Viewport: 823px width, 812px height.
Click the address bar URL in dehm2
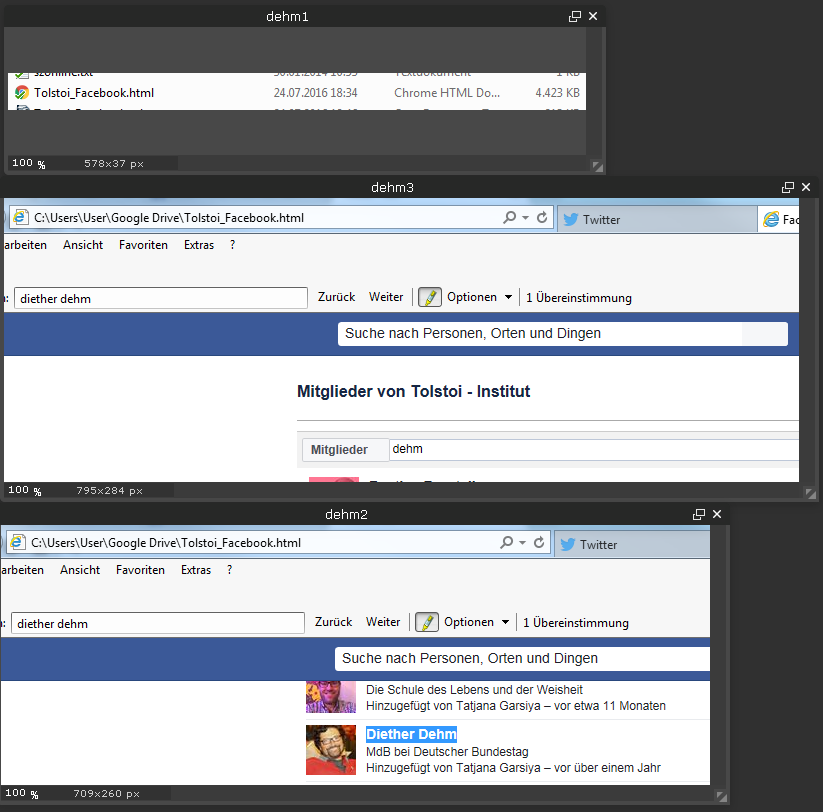coord(166,543)
